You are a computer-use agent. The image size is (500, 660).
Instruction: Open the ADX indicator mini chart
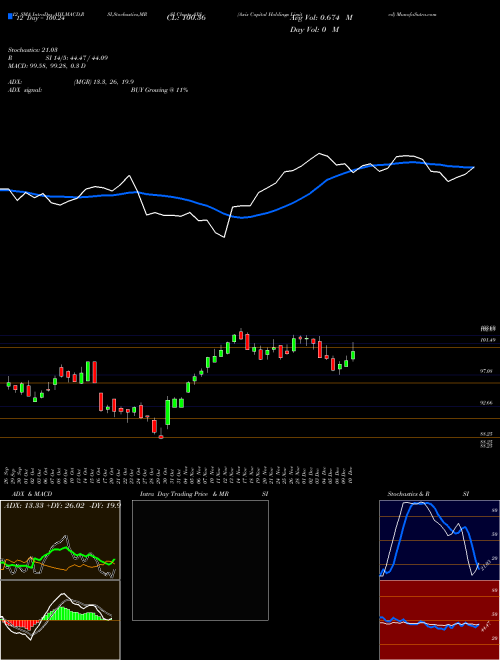coord(60,540)
